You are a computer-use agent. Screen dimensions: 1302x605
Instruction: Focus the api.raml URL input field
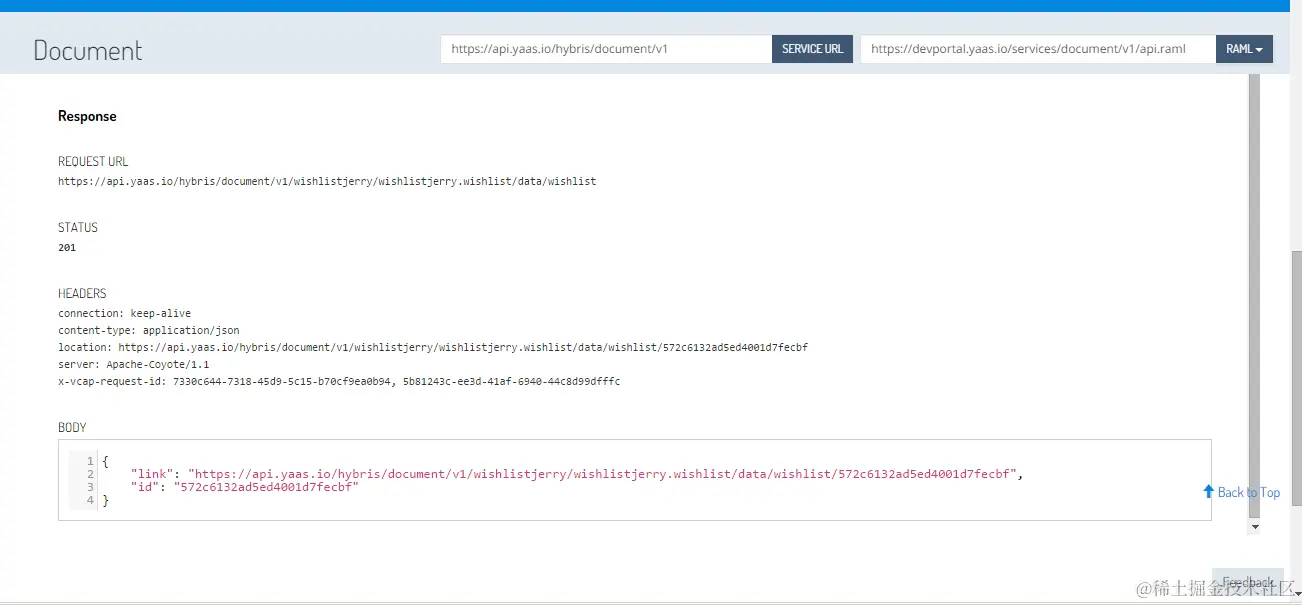coord(1038,49)
